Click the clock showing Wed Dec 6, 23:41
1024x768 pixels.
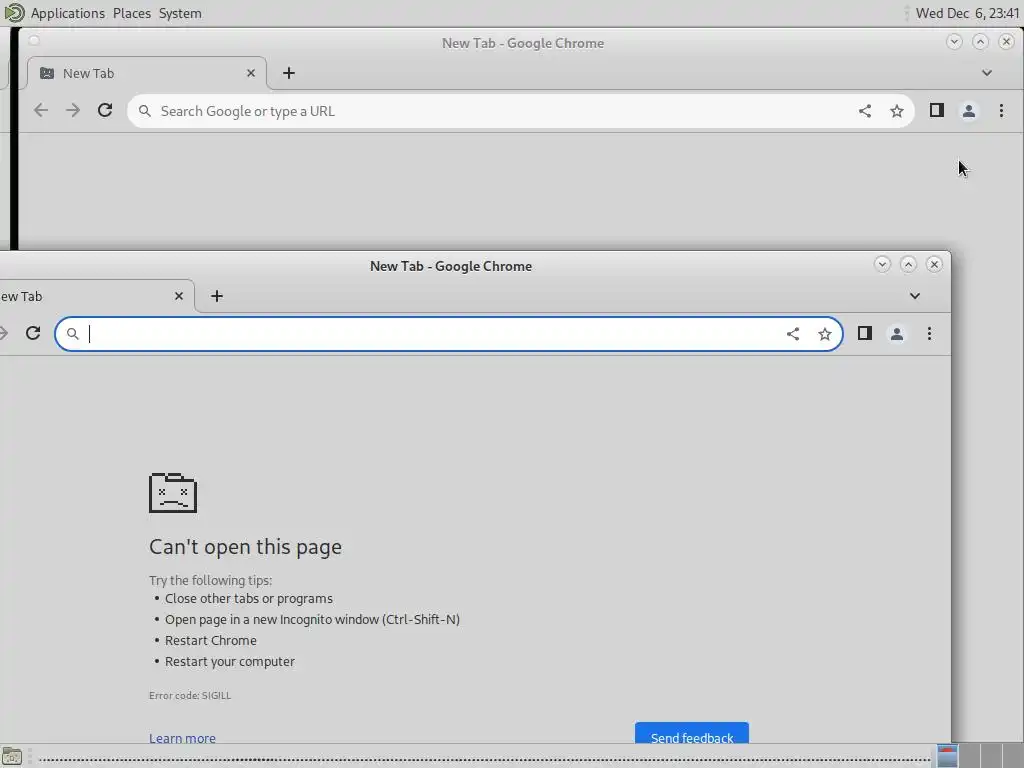(x=967, y=13)
